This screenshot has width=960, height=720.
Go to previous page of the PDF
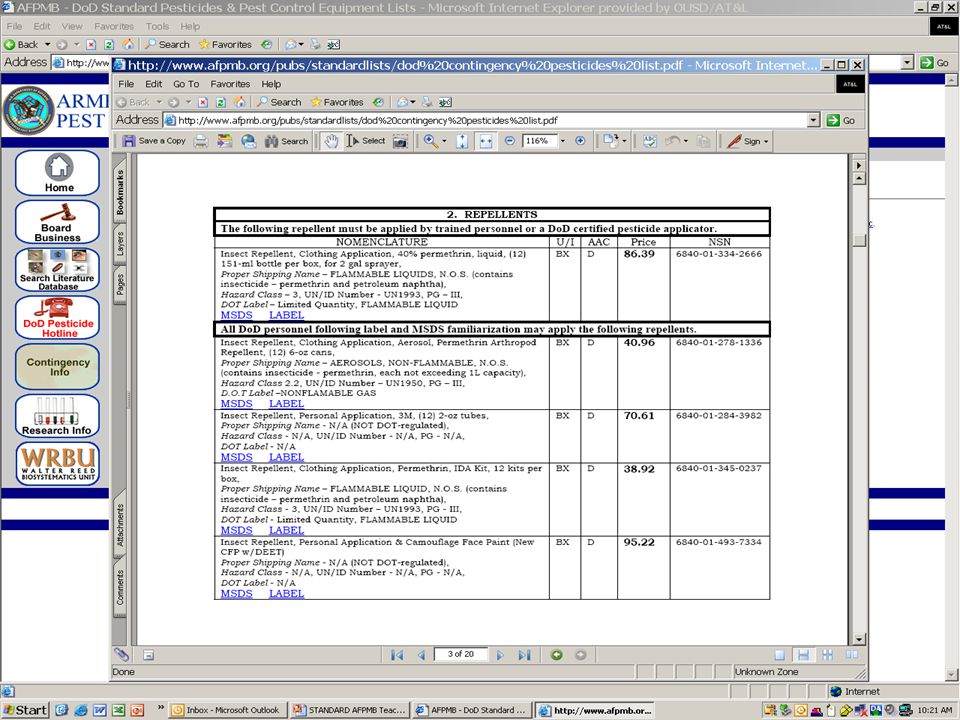coord(421,655)
